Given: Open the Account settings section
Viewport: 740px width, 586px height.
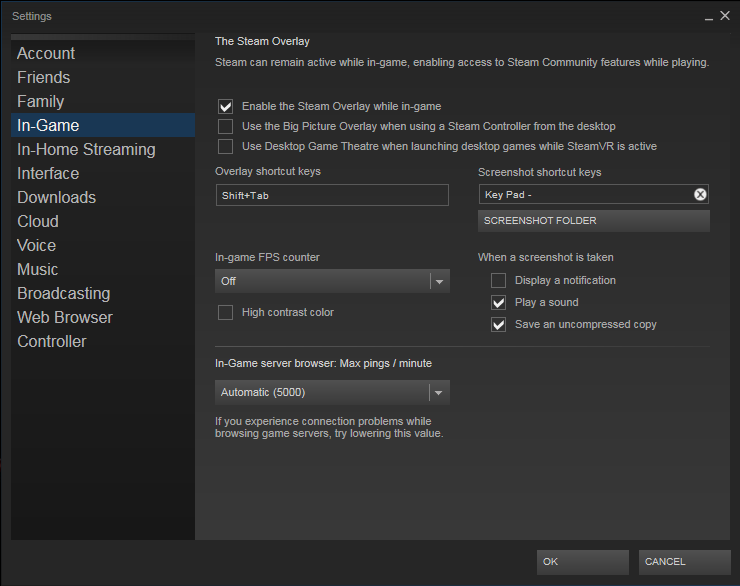Looking at the screenshot, I should [x=46, y=54].
